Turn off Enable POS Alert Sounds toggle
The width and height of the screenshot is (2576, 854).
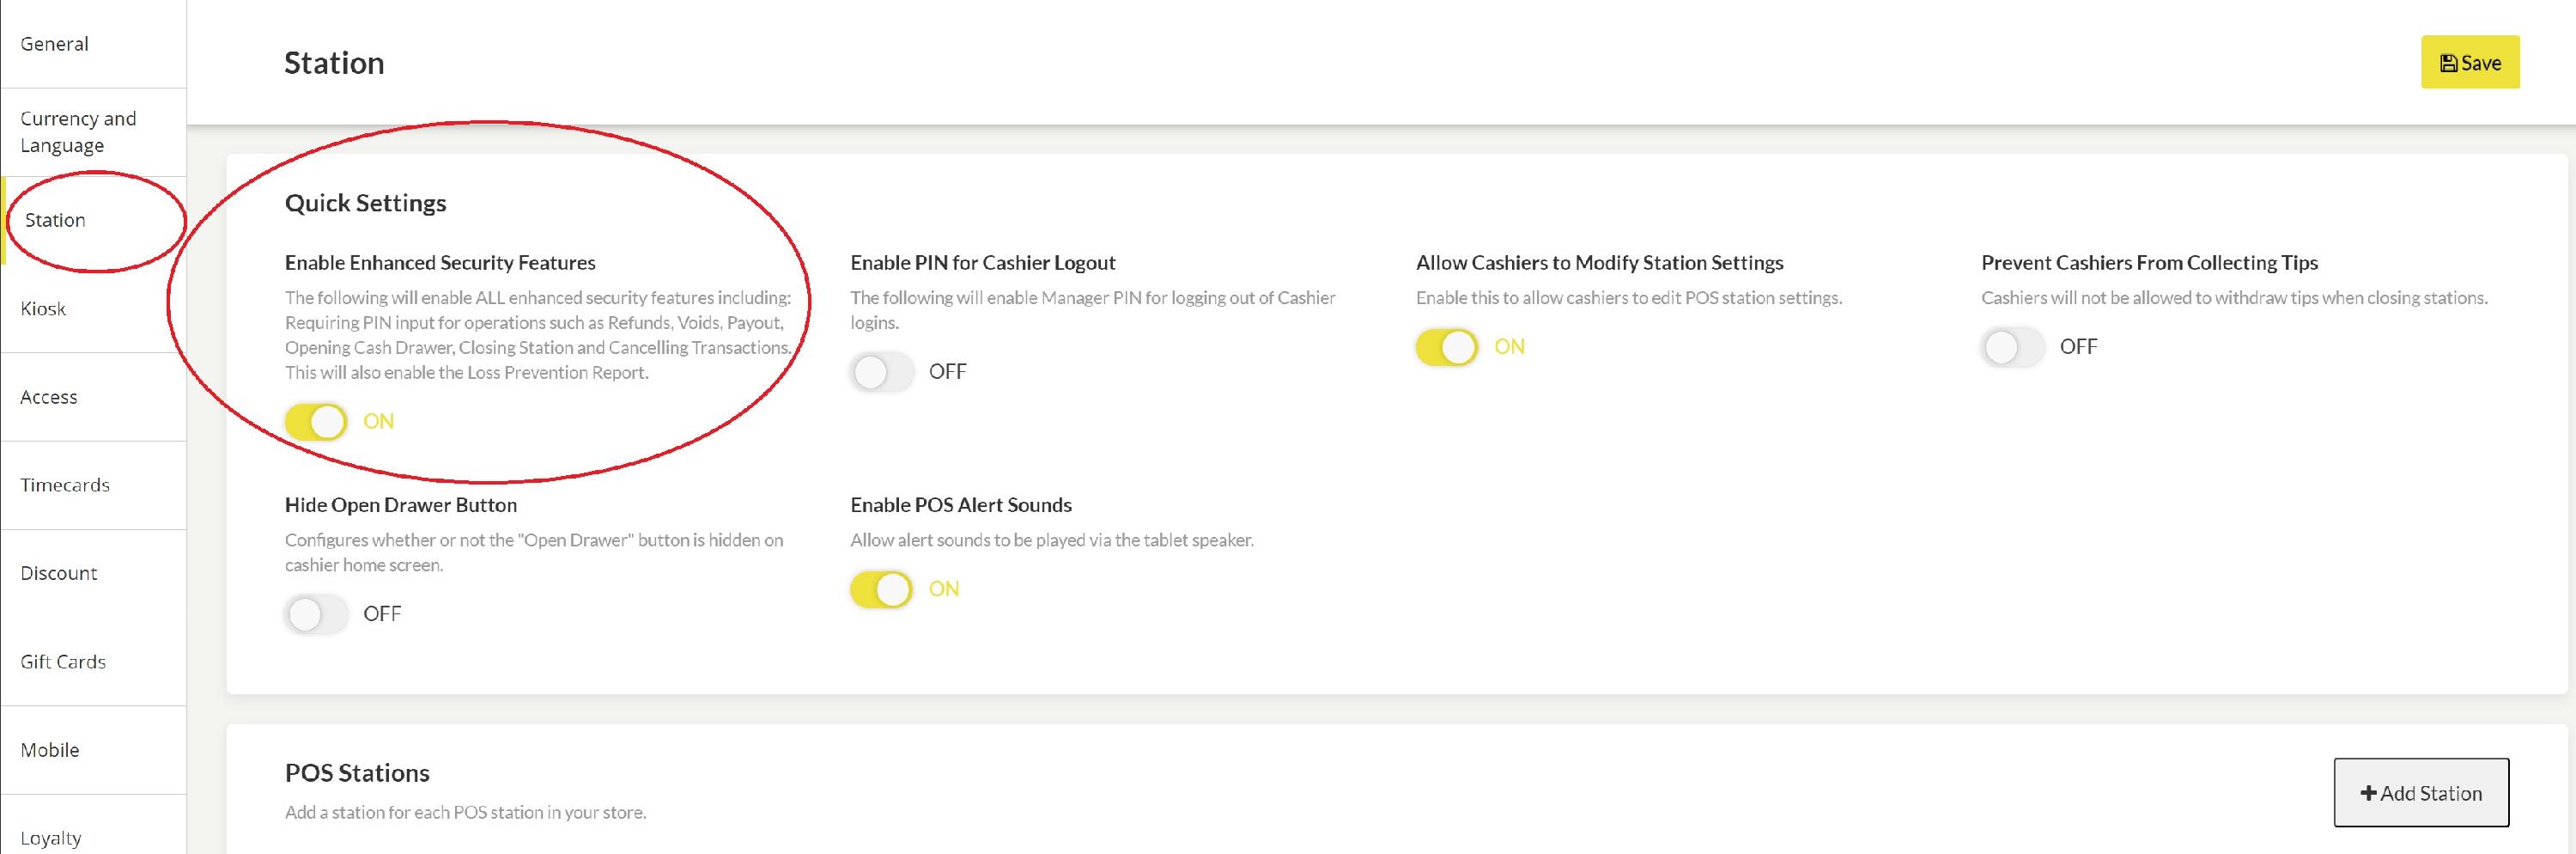[882, 589]
